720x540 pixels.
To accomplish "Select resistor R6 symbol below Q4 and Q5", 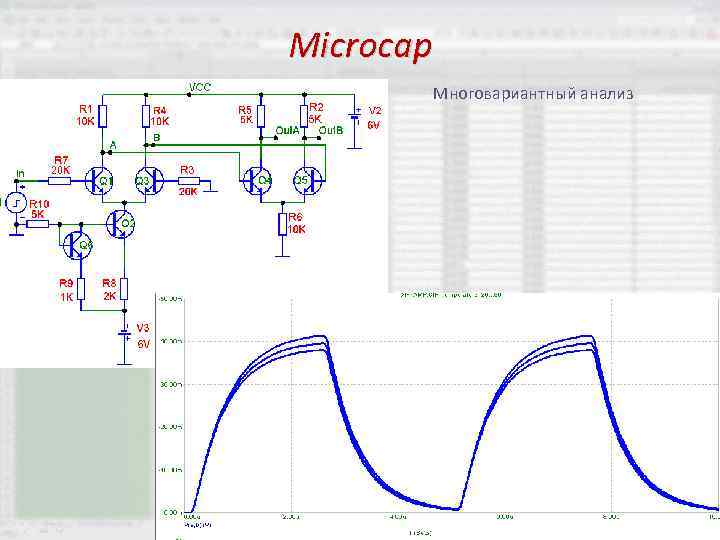I will pyautogui.click(x=282, y=224).
